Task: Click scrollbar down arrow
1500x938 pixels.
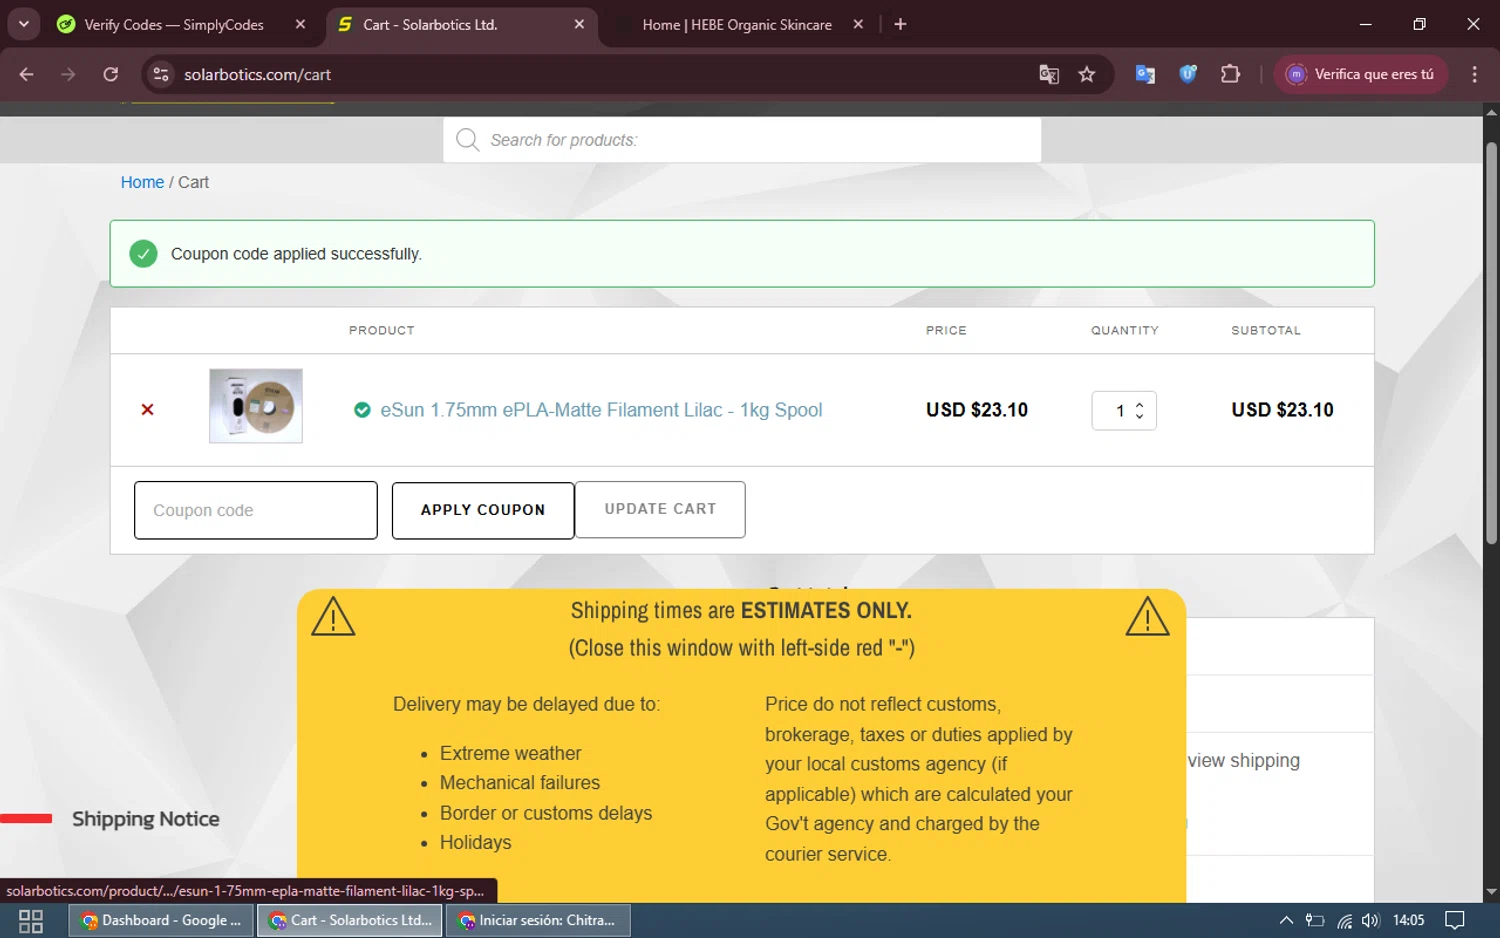Action: [1491, 892]
